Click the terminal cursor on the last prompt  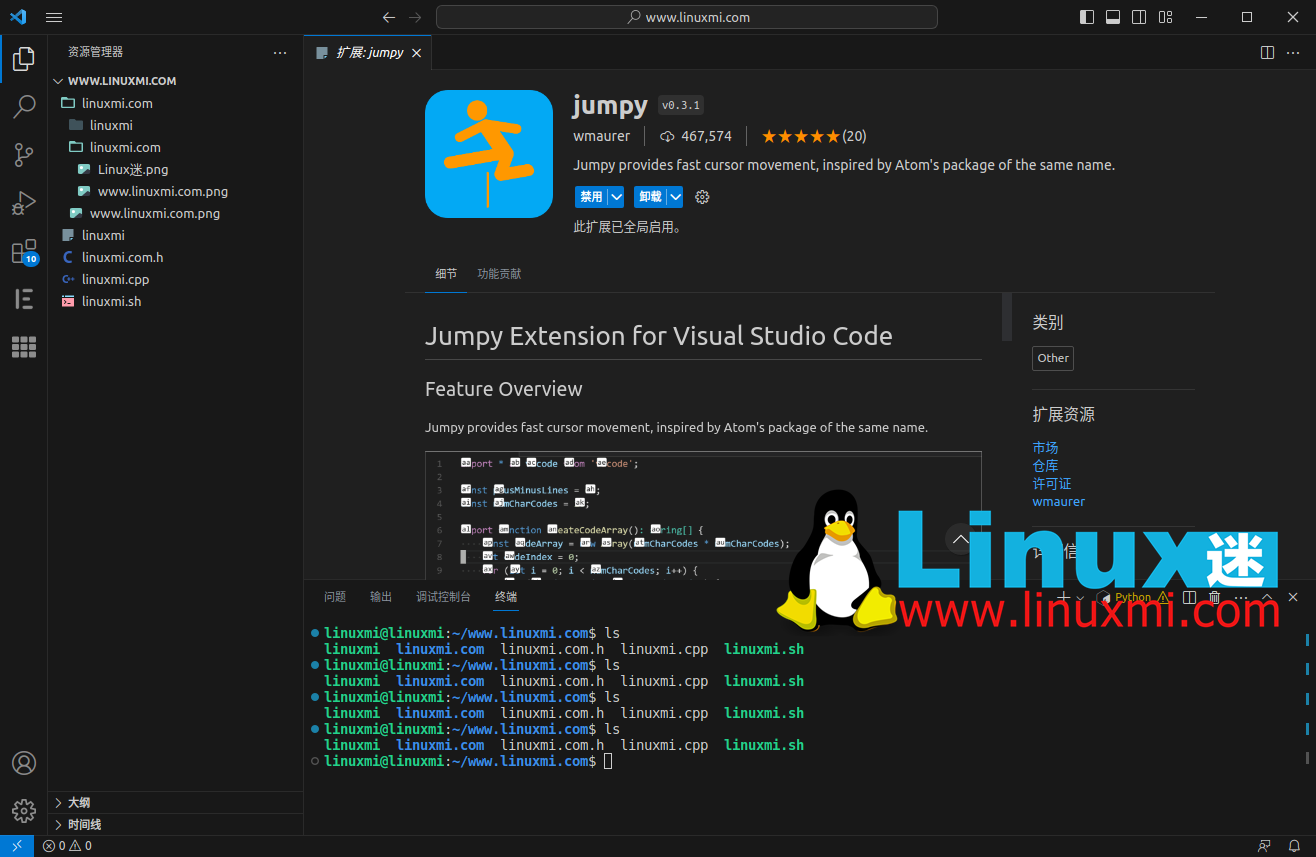[x=608, y=762]
